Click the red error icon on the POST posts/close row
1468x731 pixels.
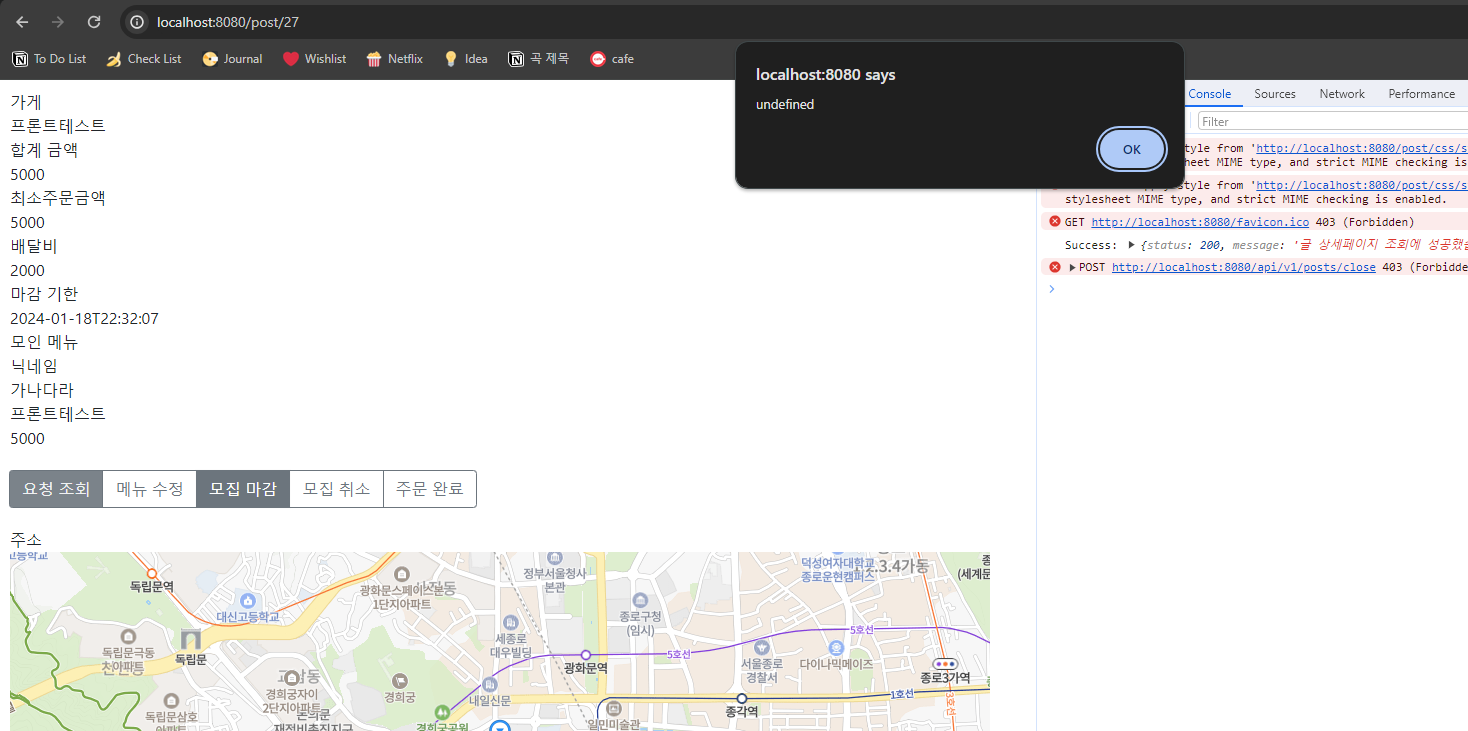pos(1054,267)
